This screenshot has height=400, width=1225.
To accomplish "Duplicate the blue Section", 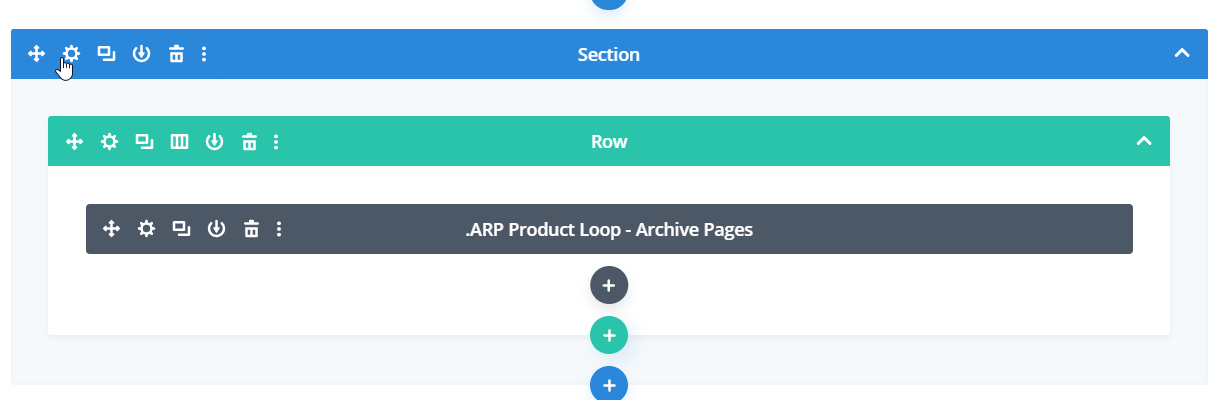I will point(106,54).
